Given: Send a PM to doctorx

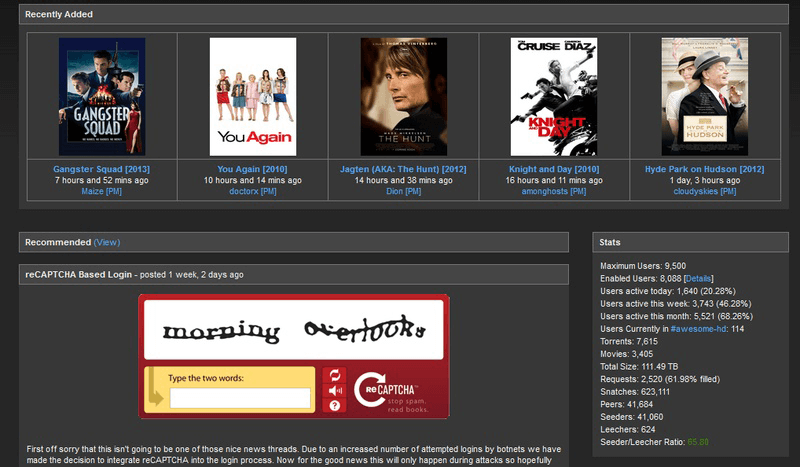Looking at the screenshot, I should tap(268, 191).
